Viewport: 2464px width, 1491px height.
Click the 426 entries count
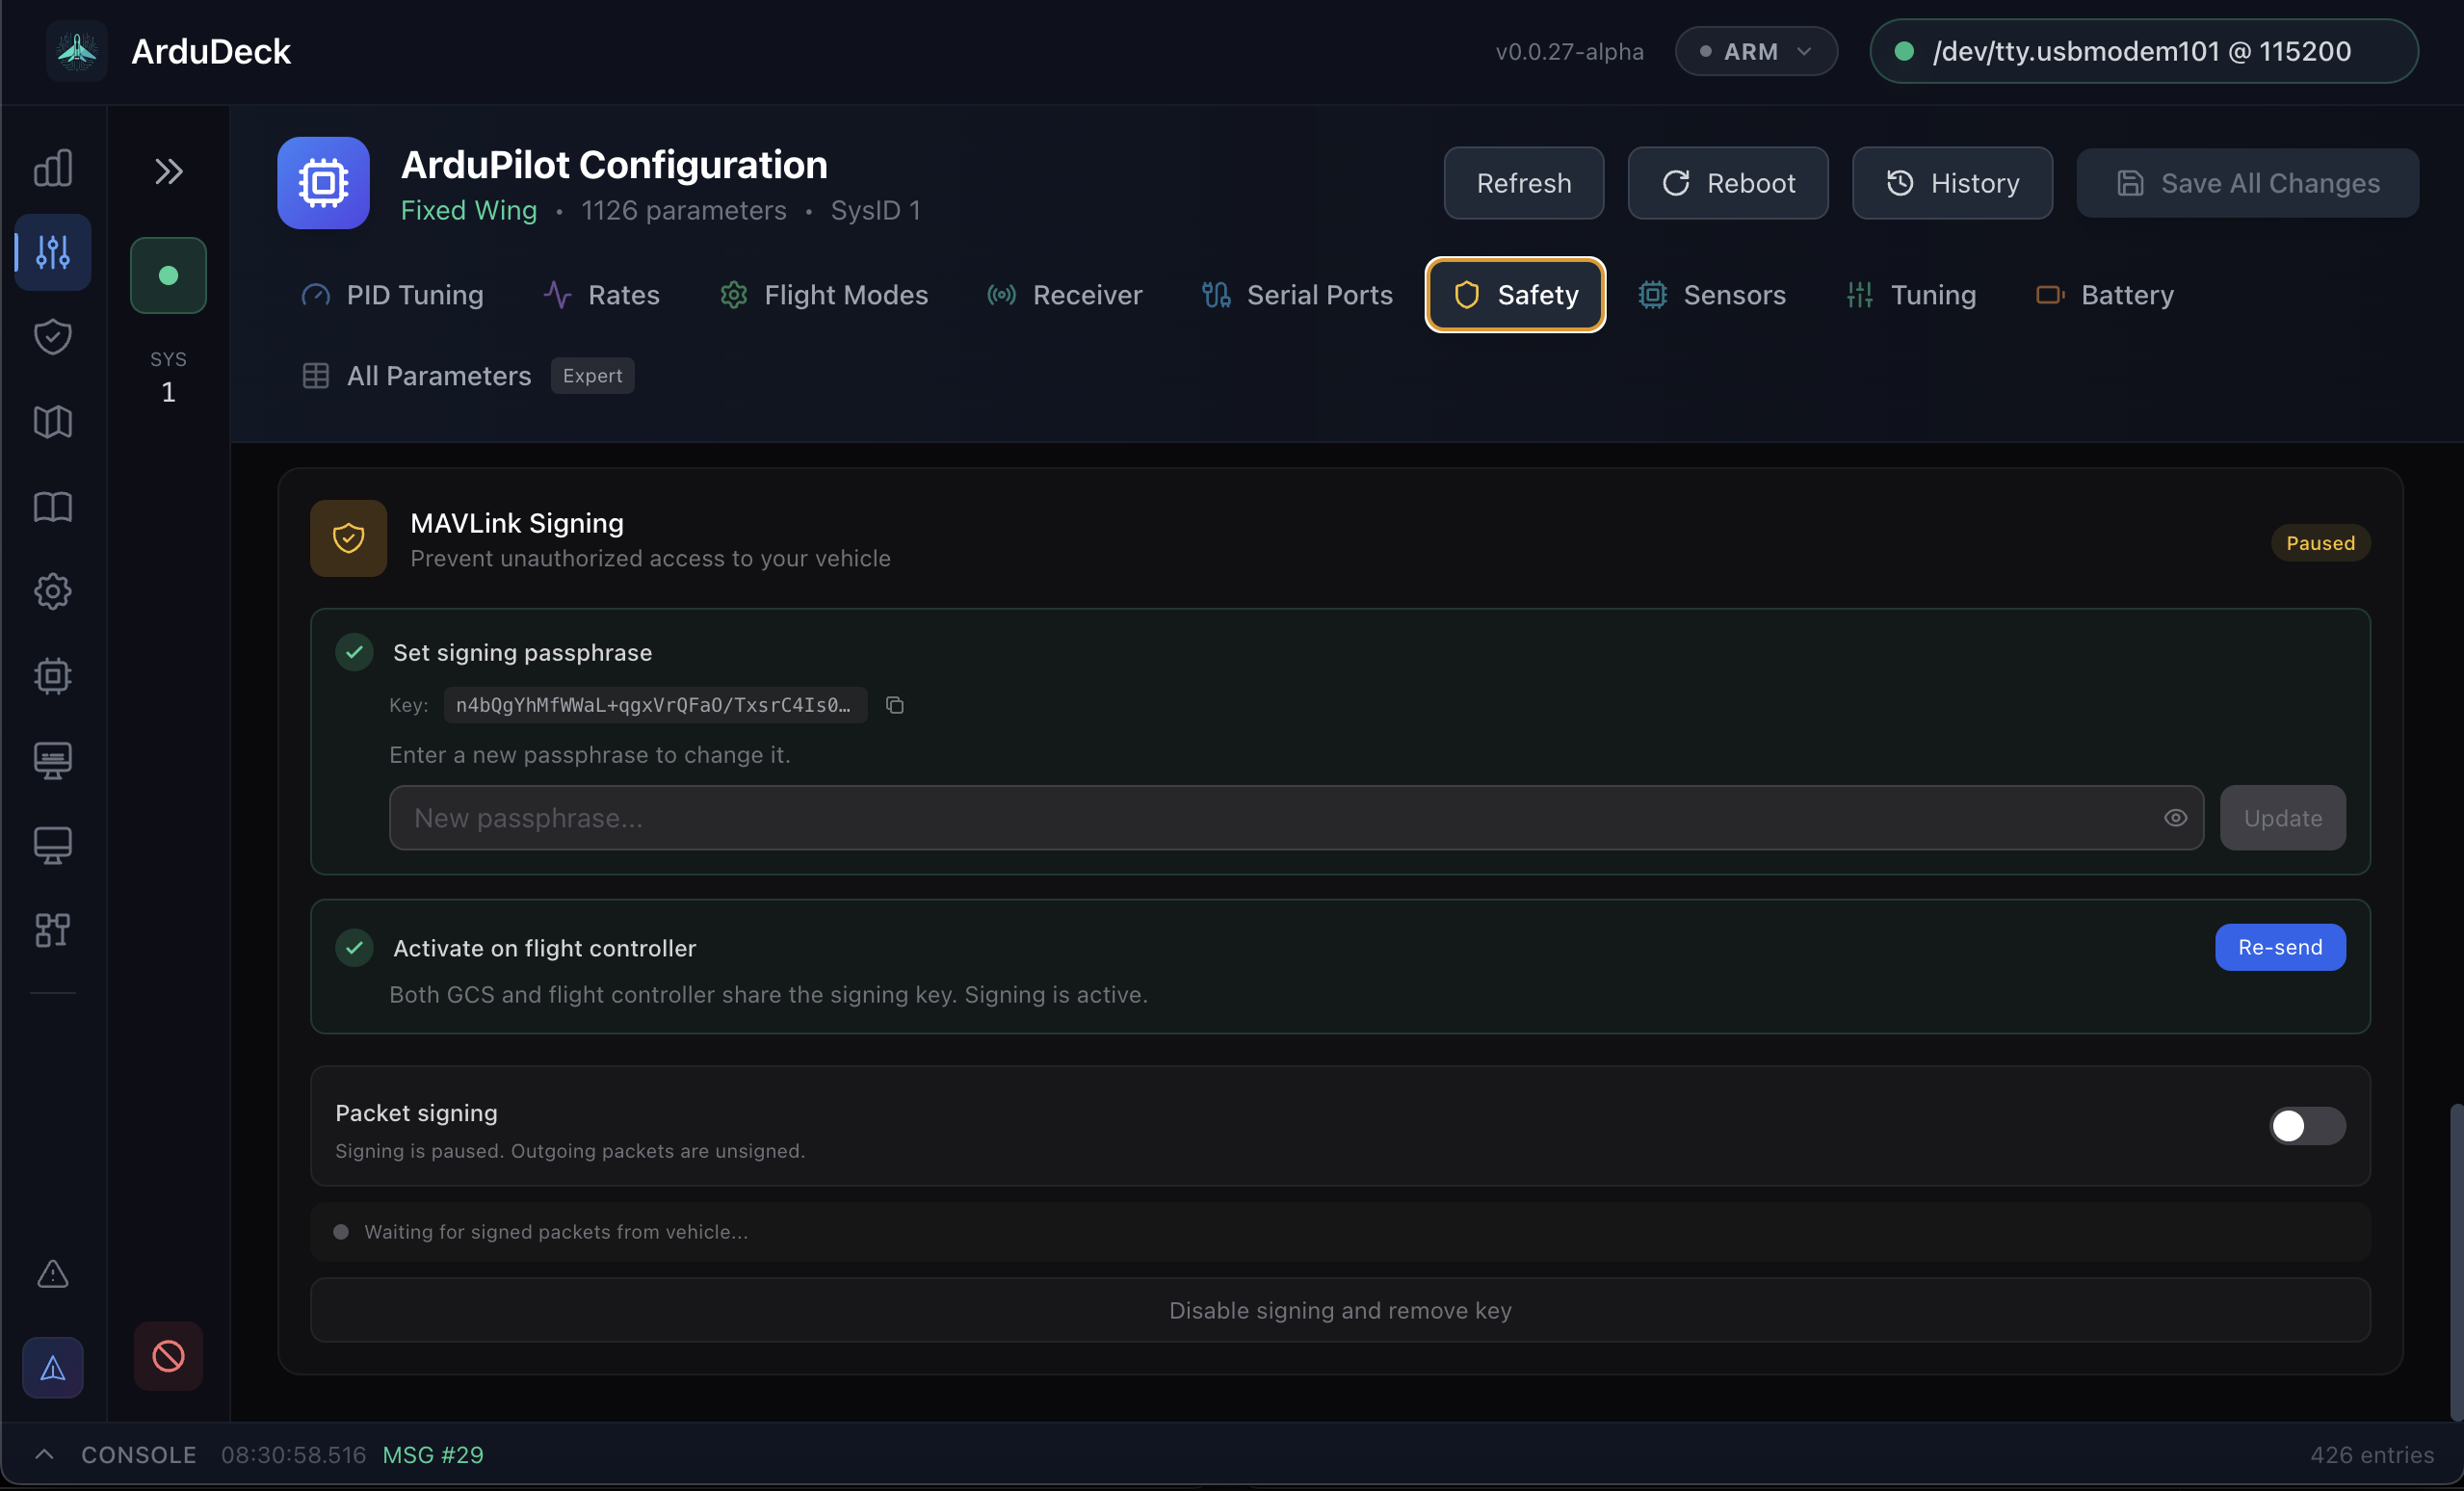tap(2371, 1454)
